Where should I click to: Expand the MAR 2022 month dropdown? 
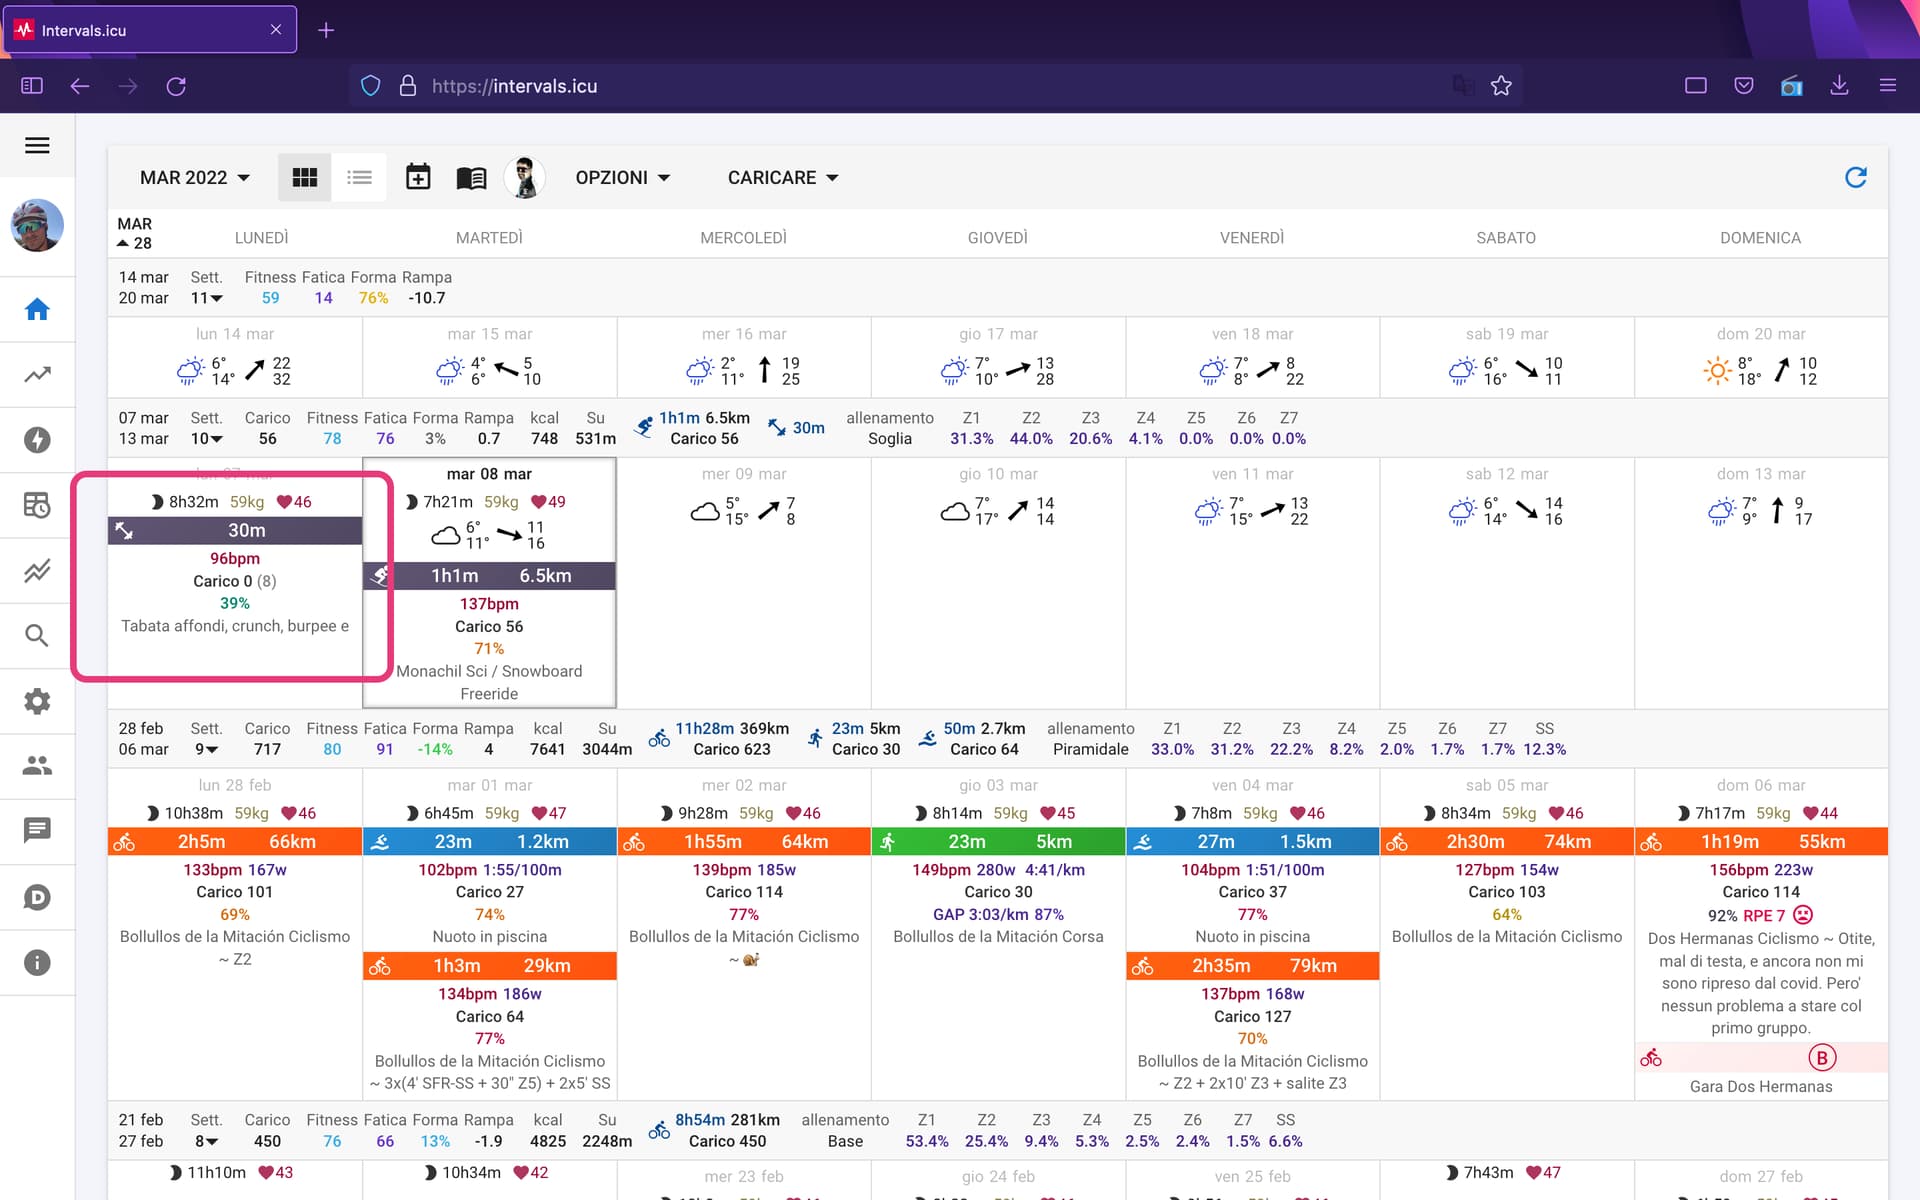coord(195,177)
